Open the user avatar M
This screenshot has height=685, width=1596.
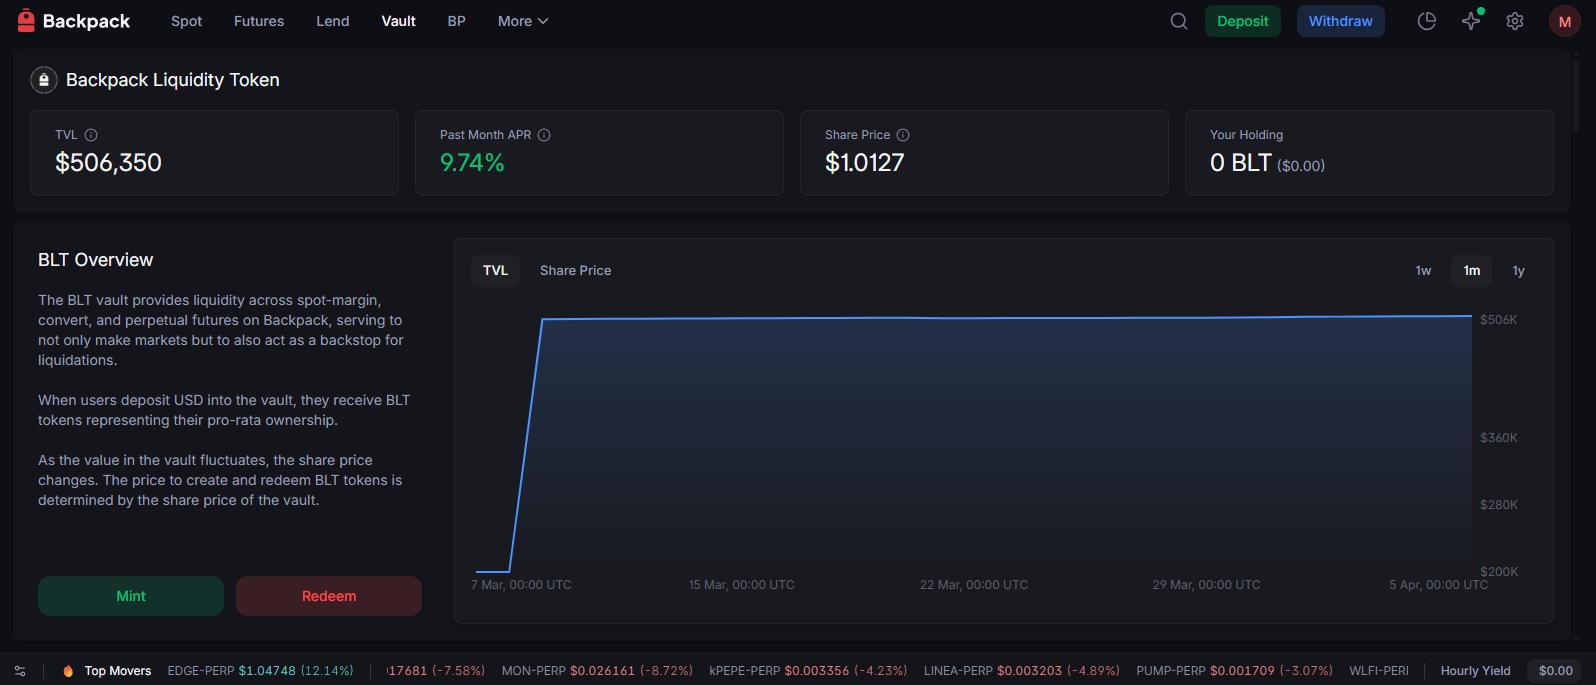pyautogui.click(x=1564, y=21)
